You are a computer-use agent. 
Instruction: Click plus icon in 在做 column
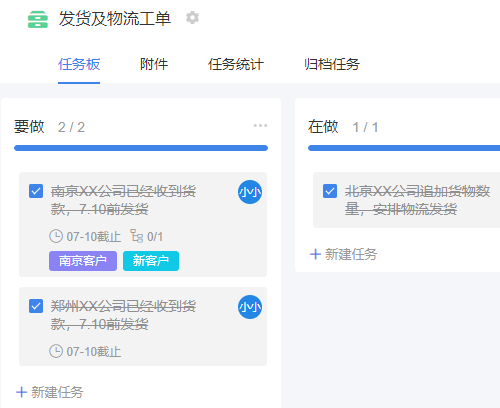pyautogui.click(x=315, y=254)
